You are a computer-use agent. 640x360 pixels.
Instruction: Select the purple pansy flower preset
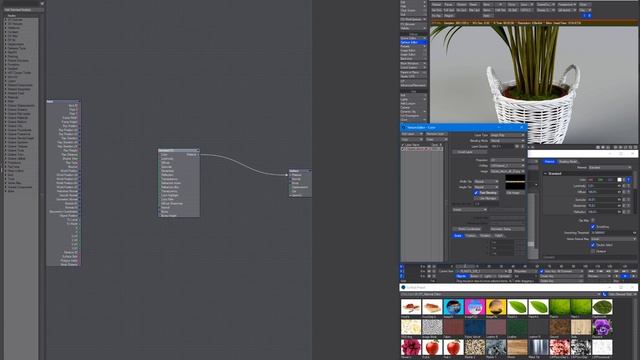602,327
